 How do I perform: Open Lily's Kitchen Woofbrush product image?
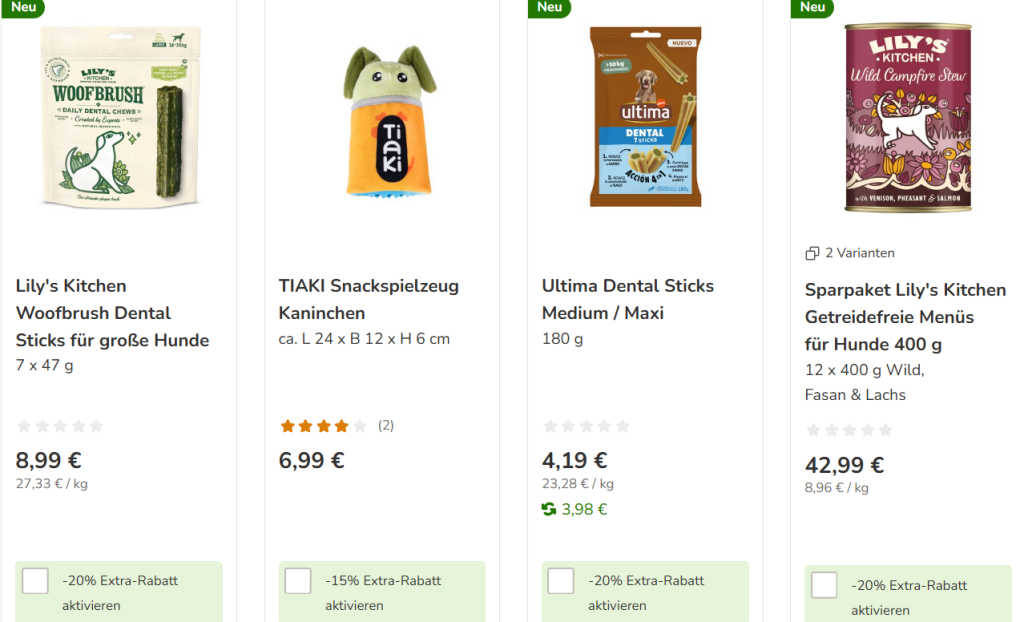coord(119,119)
